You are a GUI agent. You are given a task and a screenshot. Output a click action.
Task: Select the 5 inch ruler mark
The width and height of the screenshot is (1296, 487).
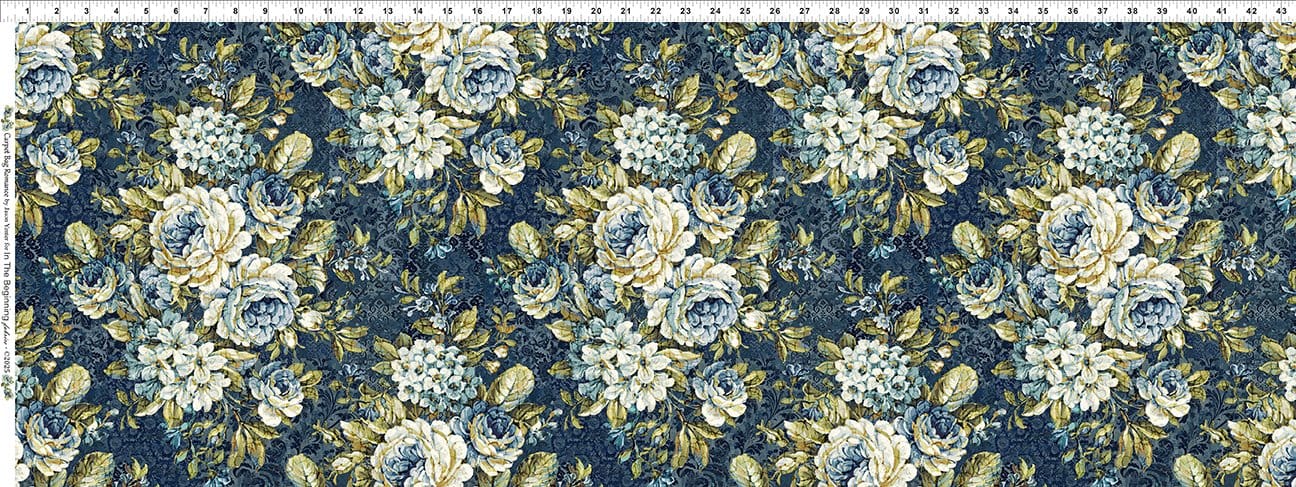point(146,11)
